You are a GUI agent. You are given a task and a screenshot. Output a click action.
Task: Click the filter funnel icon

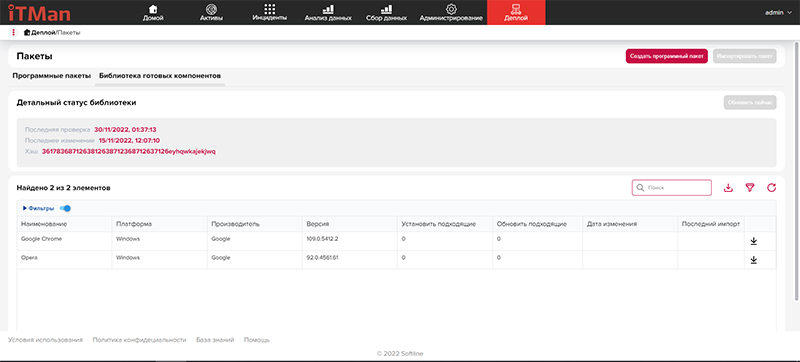(x=749, y=188)
